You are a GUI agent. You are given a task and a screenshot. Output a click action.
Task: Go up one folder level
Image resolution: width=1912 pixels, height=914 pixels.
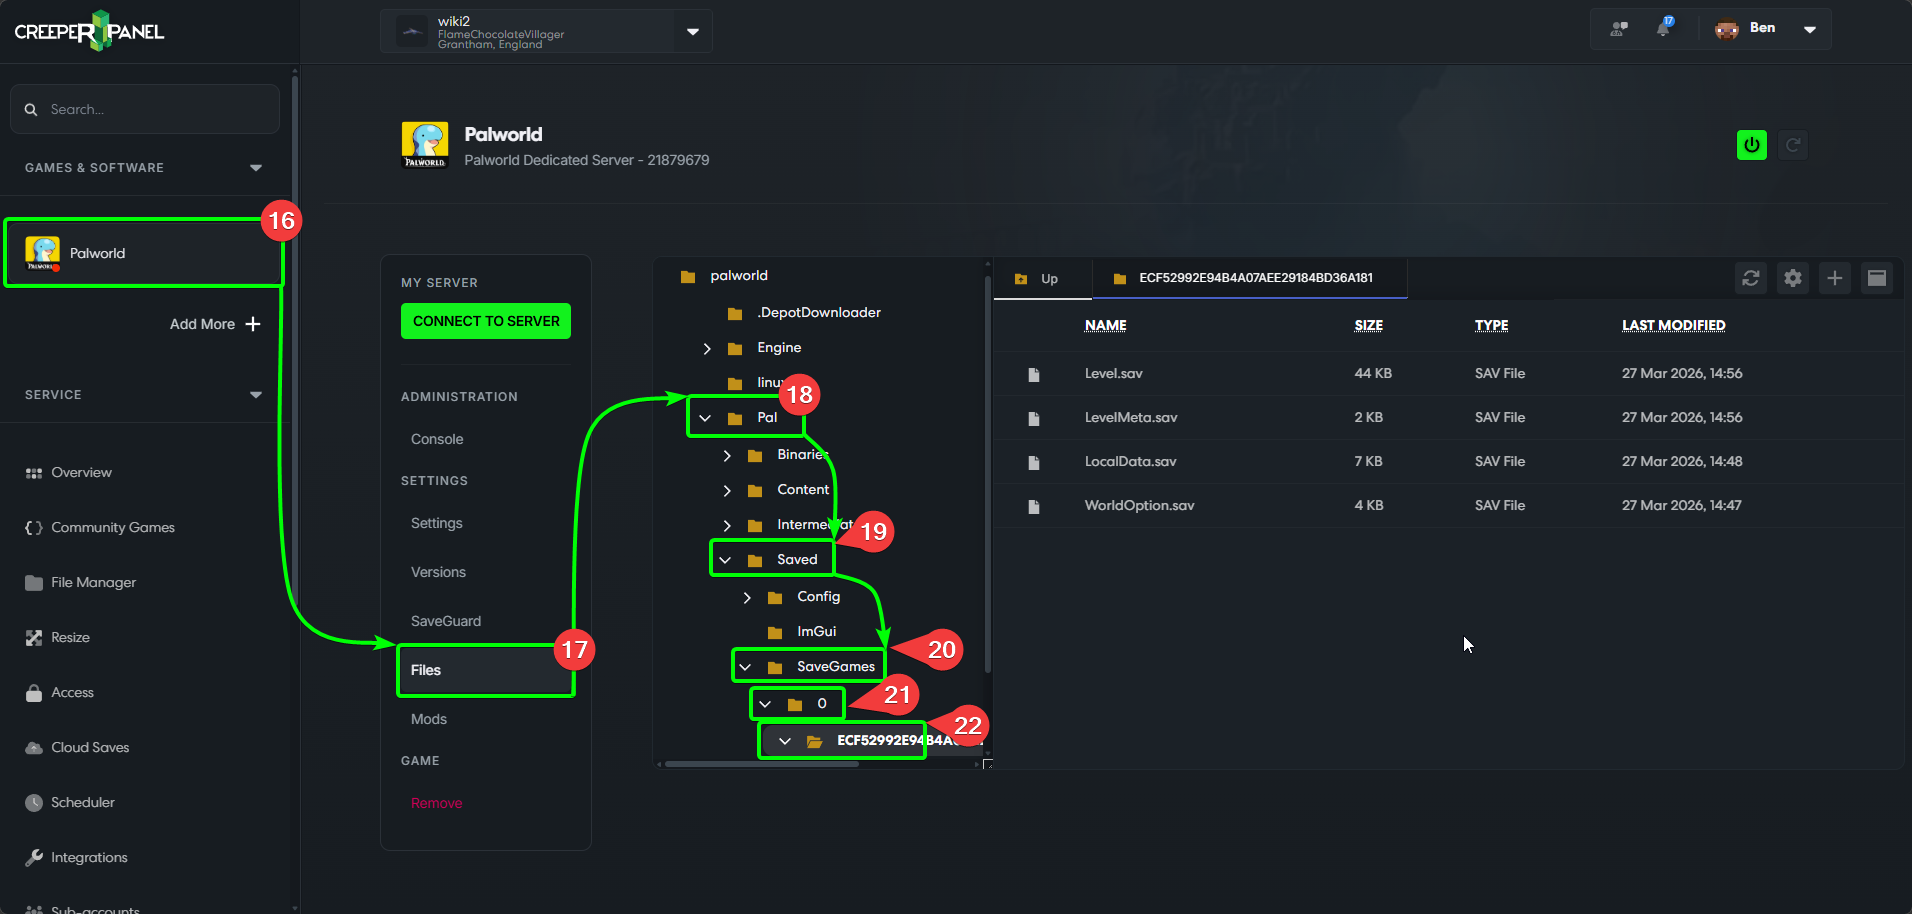click(x=1037, y=279)
